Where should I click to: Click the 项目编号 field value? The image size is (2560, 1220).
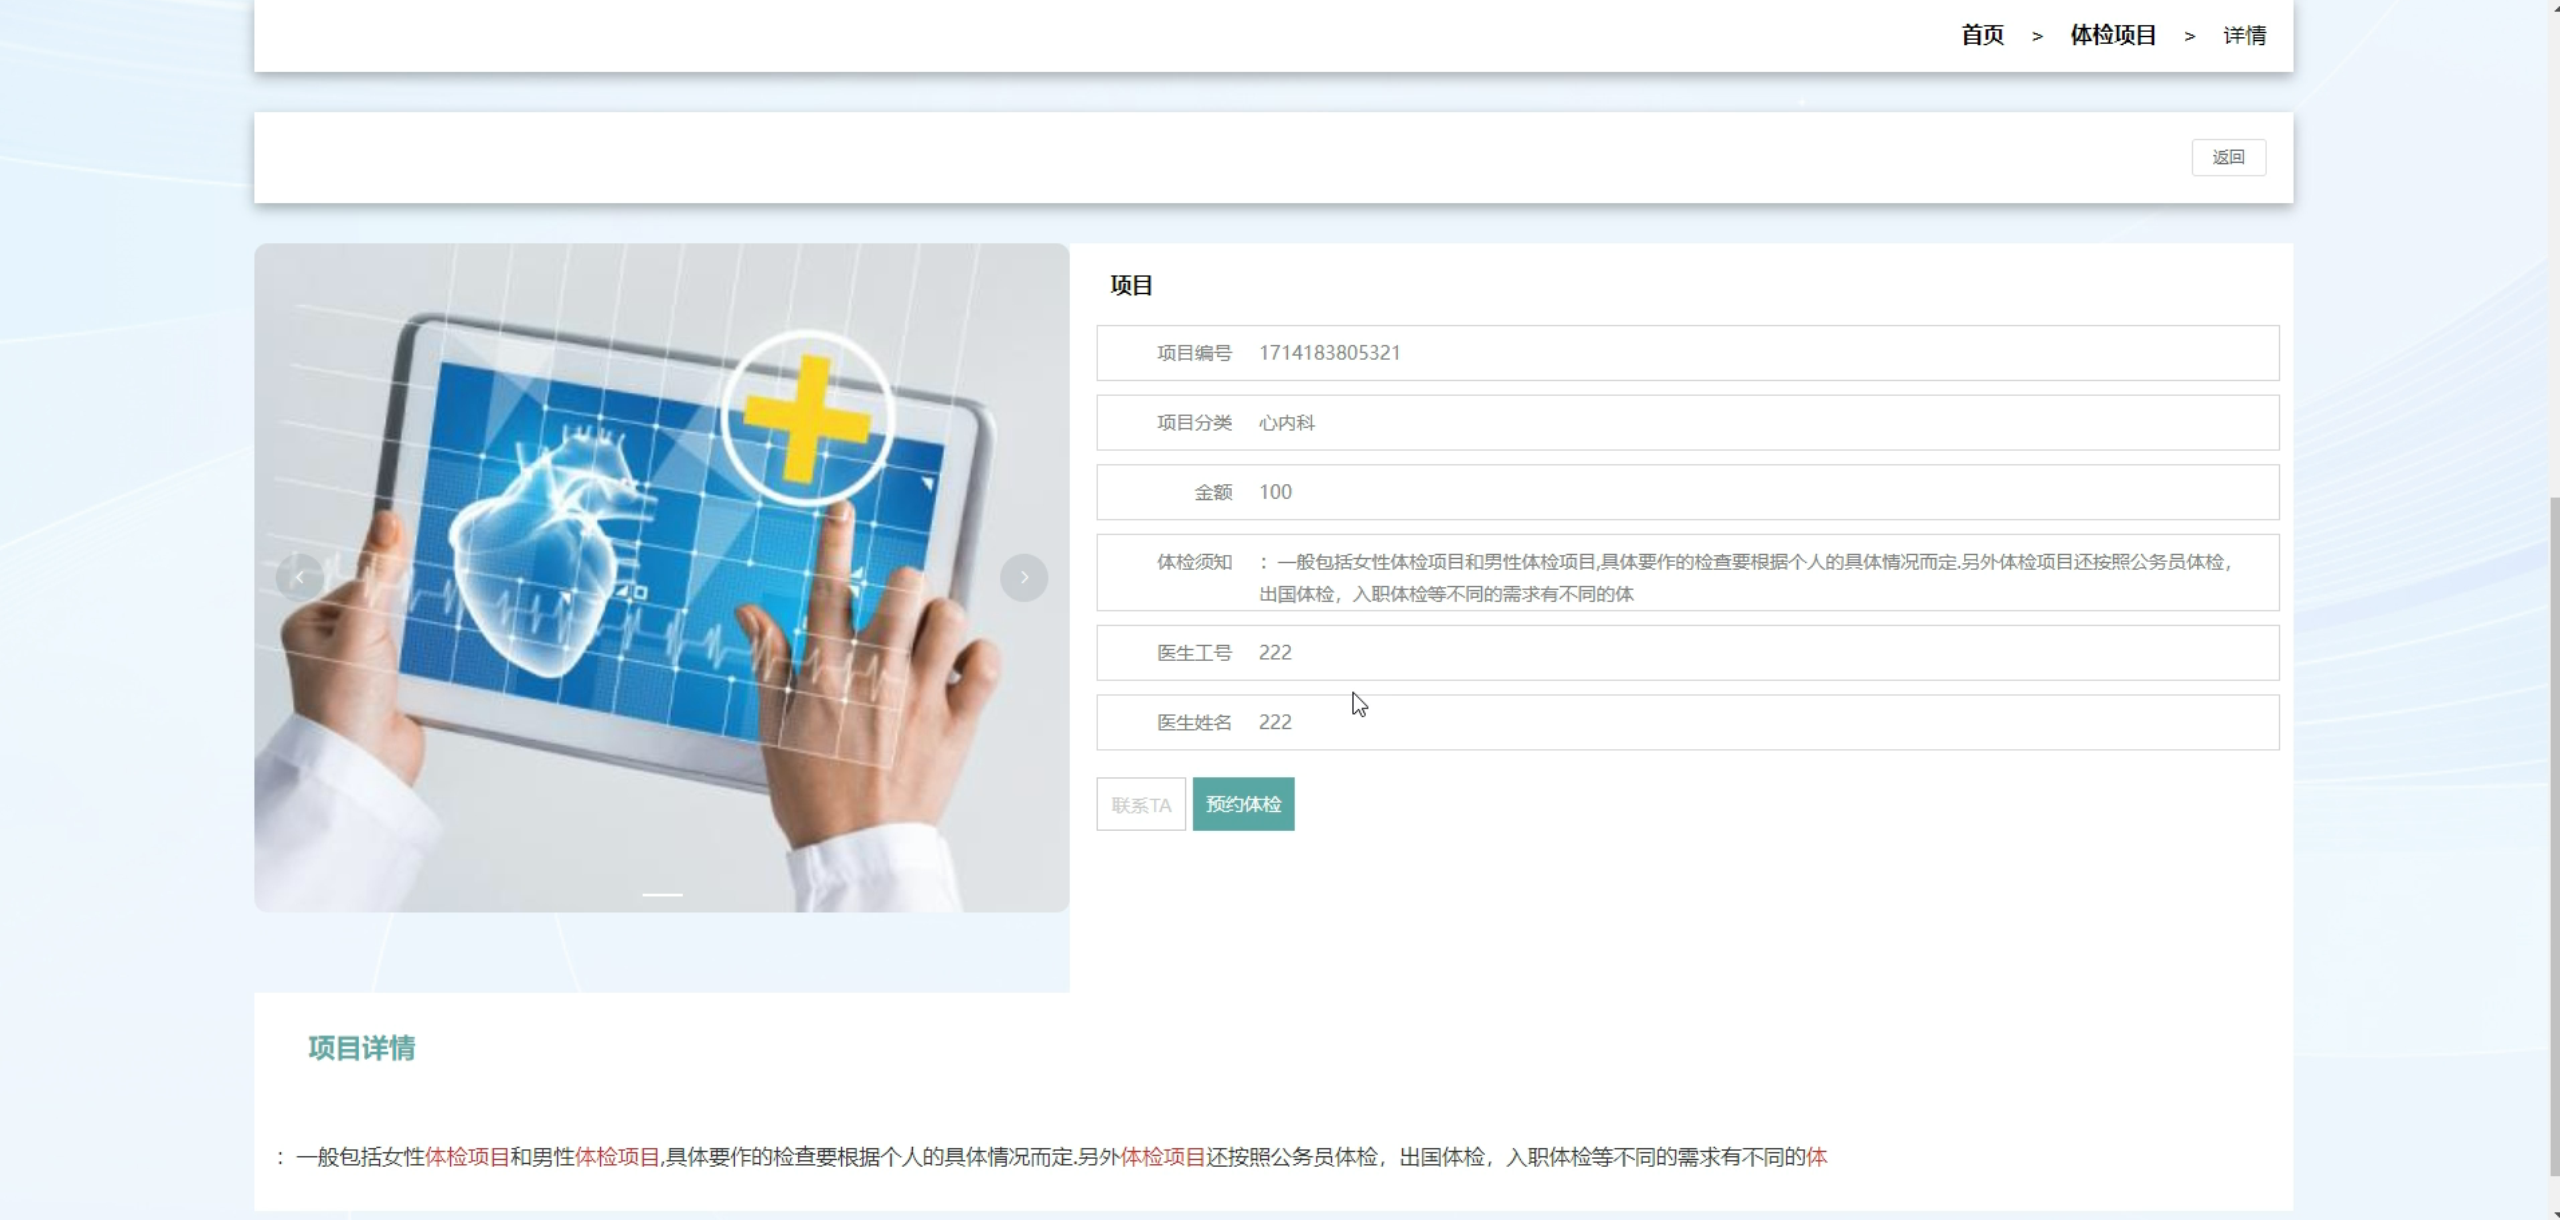pyautogui.click(x=1329, y=353)
